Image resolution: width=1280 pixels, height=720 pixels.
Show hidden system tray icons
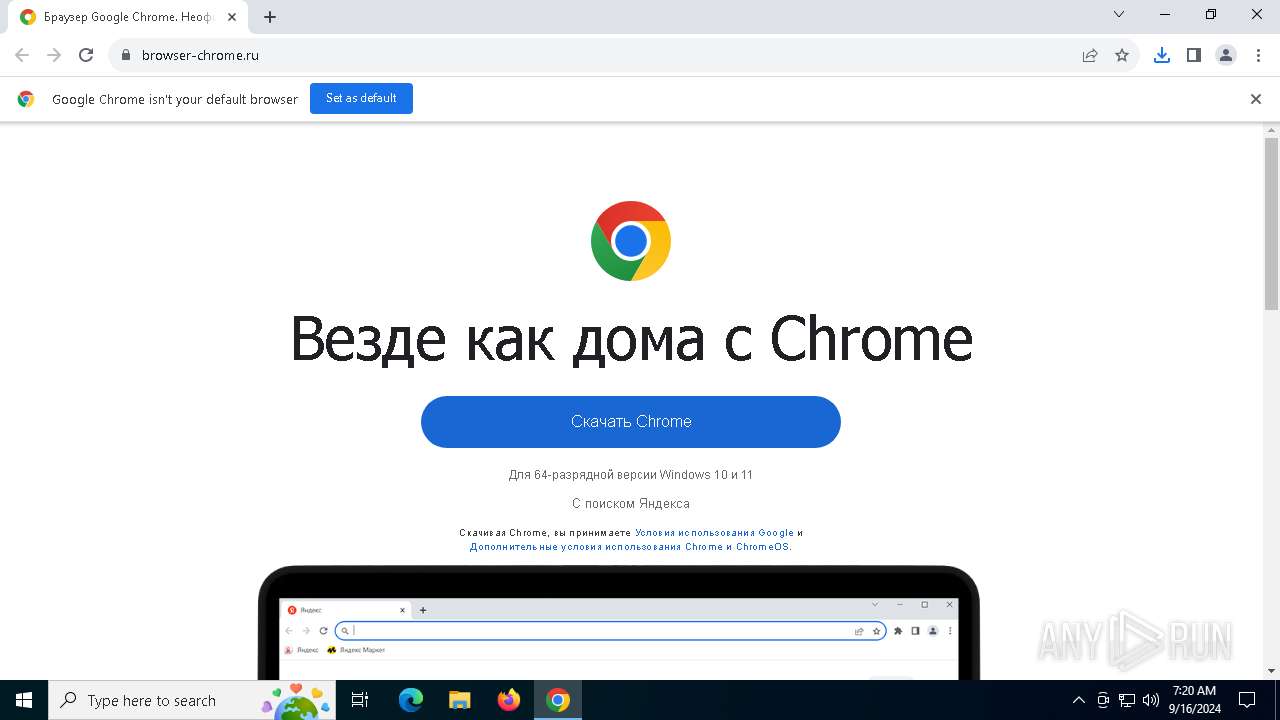1078,700
